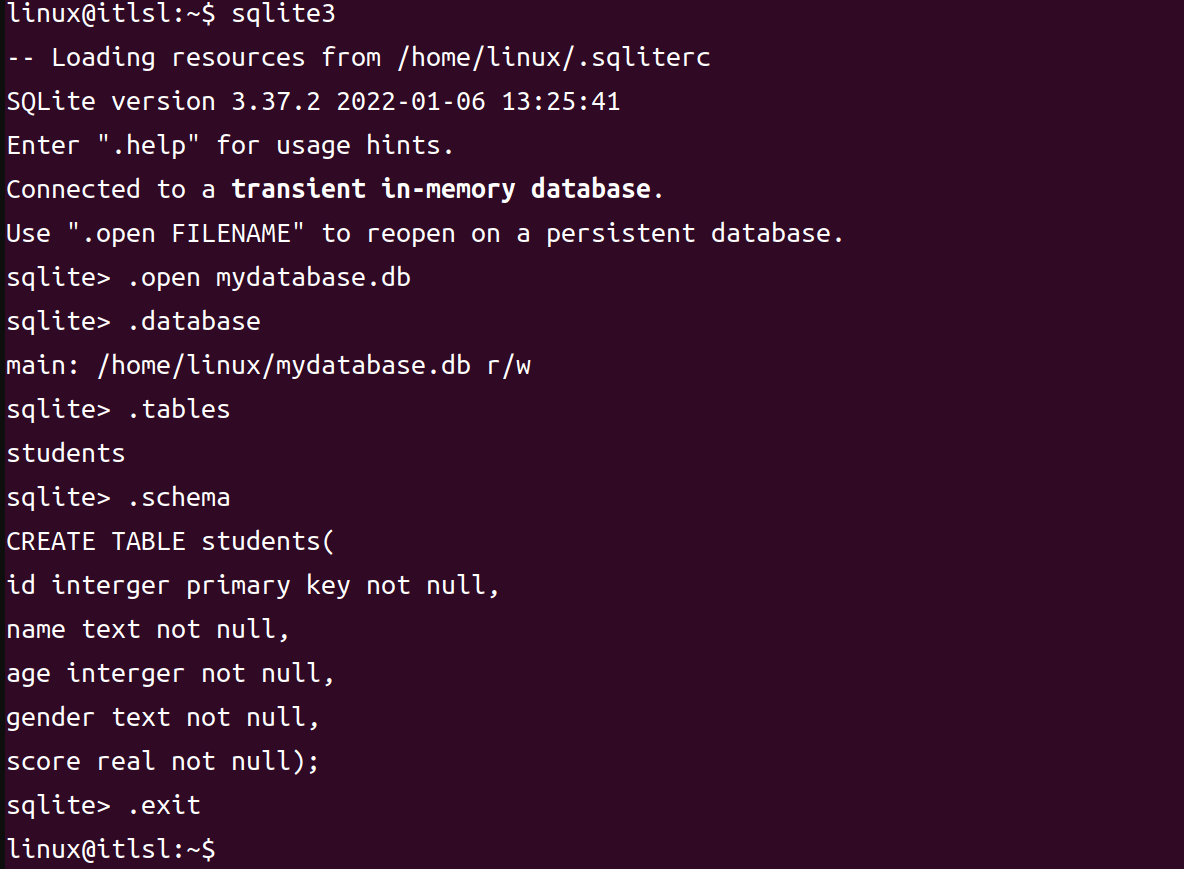Viewport: 1184px width, 869px height.
Task: Click the "name text not null" line
Action: [x=148, y=630]
